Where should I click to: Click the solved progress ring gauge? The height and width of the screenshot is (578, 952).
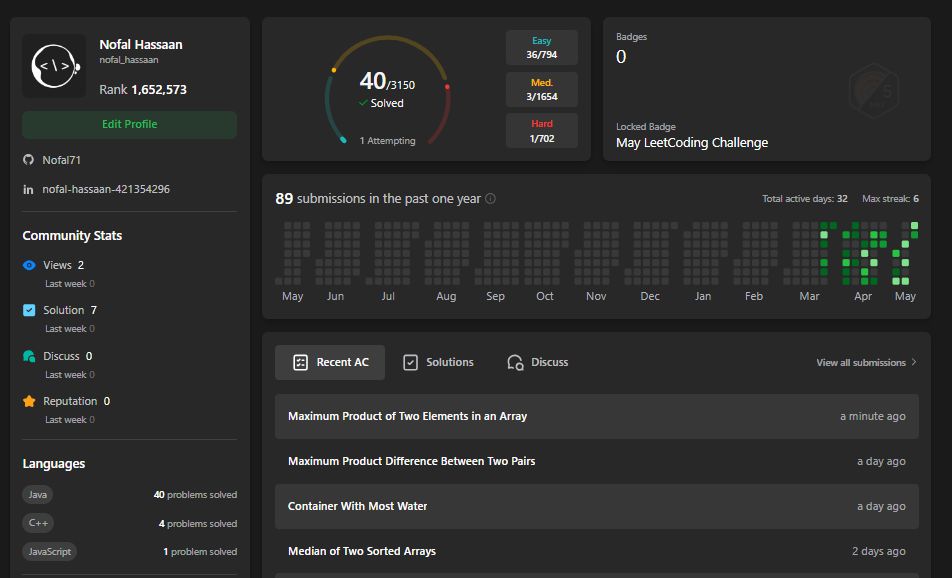click(387, 90)
